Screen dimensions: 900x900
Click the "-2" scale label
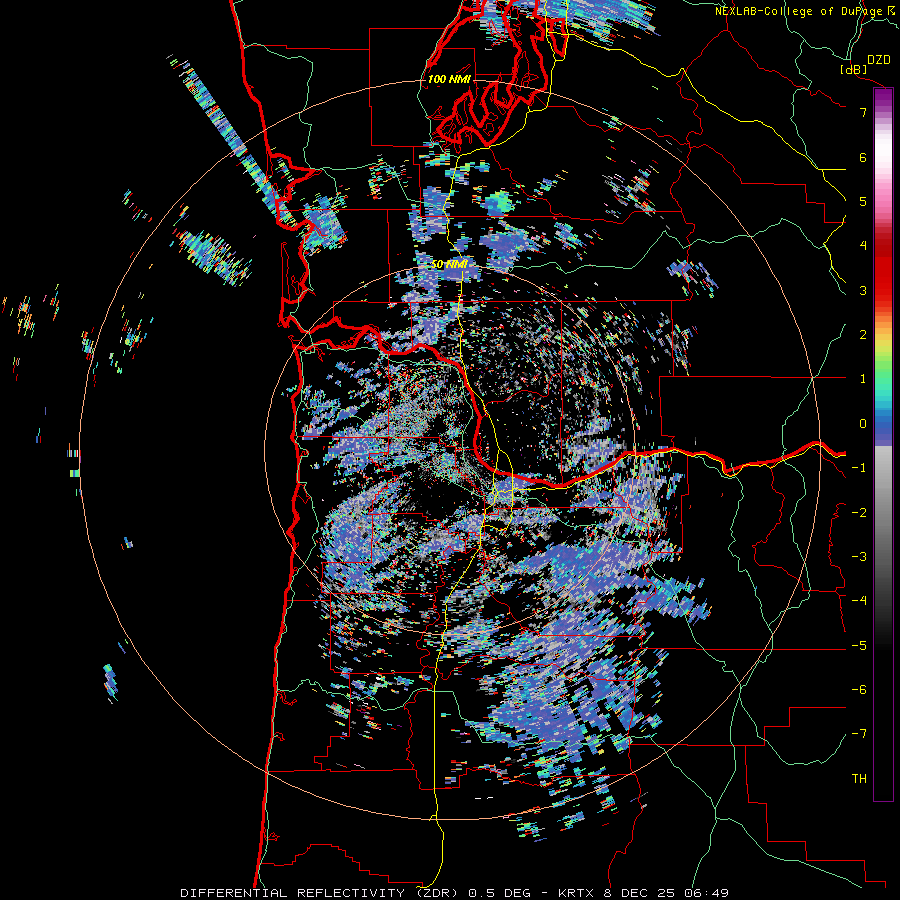(x=859, y=512)
